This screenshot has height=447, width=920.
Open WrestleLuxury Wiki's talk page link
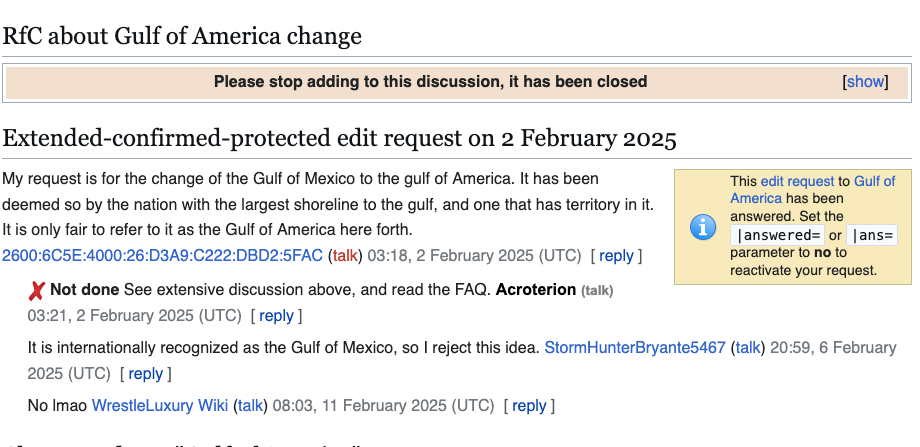pyautogui.click(x=250, y=406)
